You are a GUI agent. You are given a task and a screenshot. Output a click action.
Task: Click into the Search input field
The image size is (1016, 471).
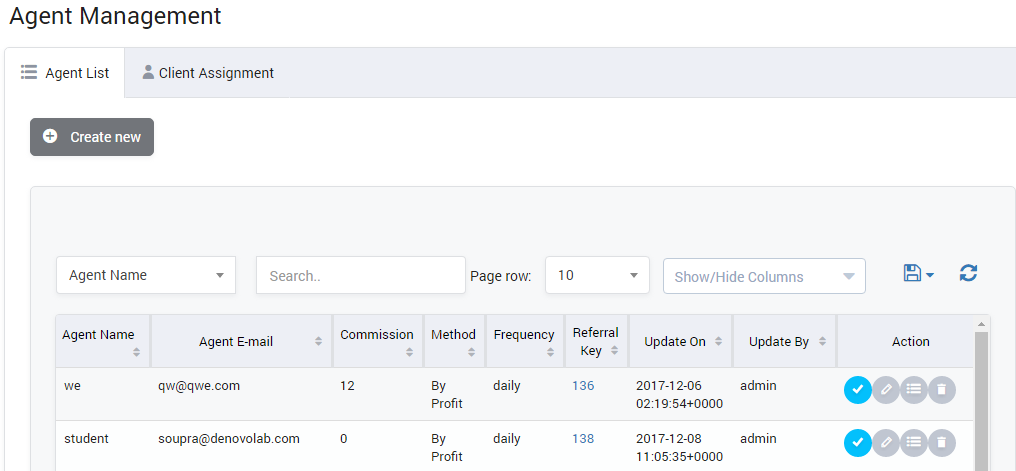(x=360, y=275)
